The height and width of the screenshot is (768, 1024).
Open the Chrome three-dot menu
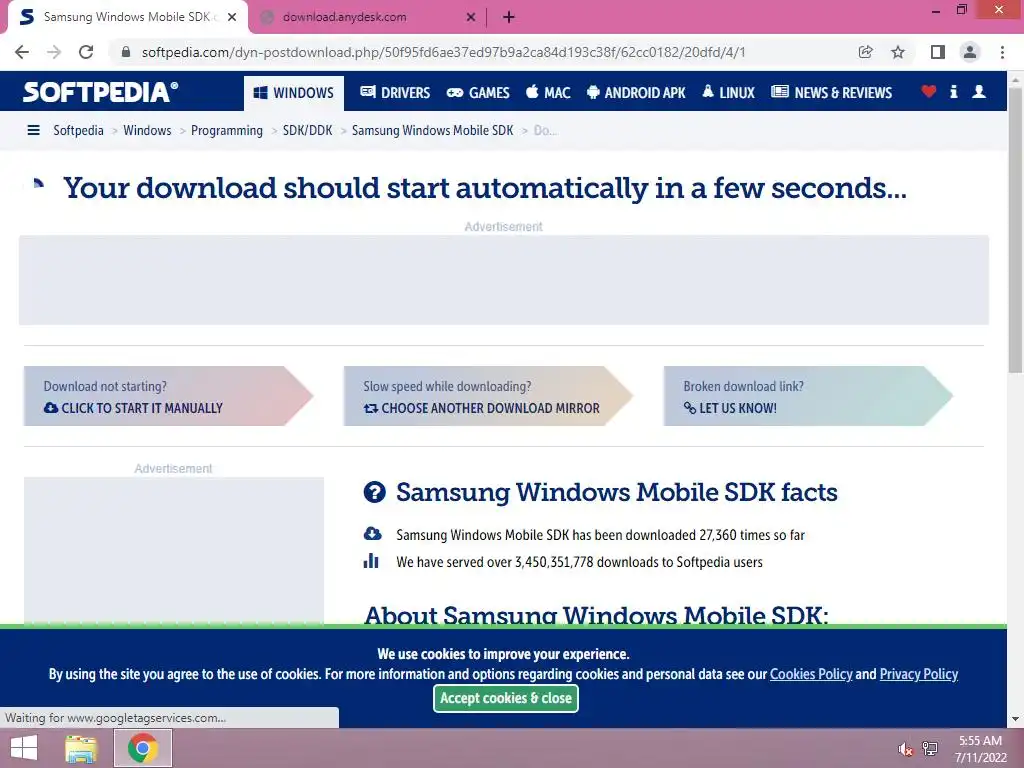(1002, 52)
